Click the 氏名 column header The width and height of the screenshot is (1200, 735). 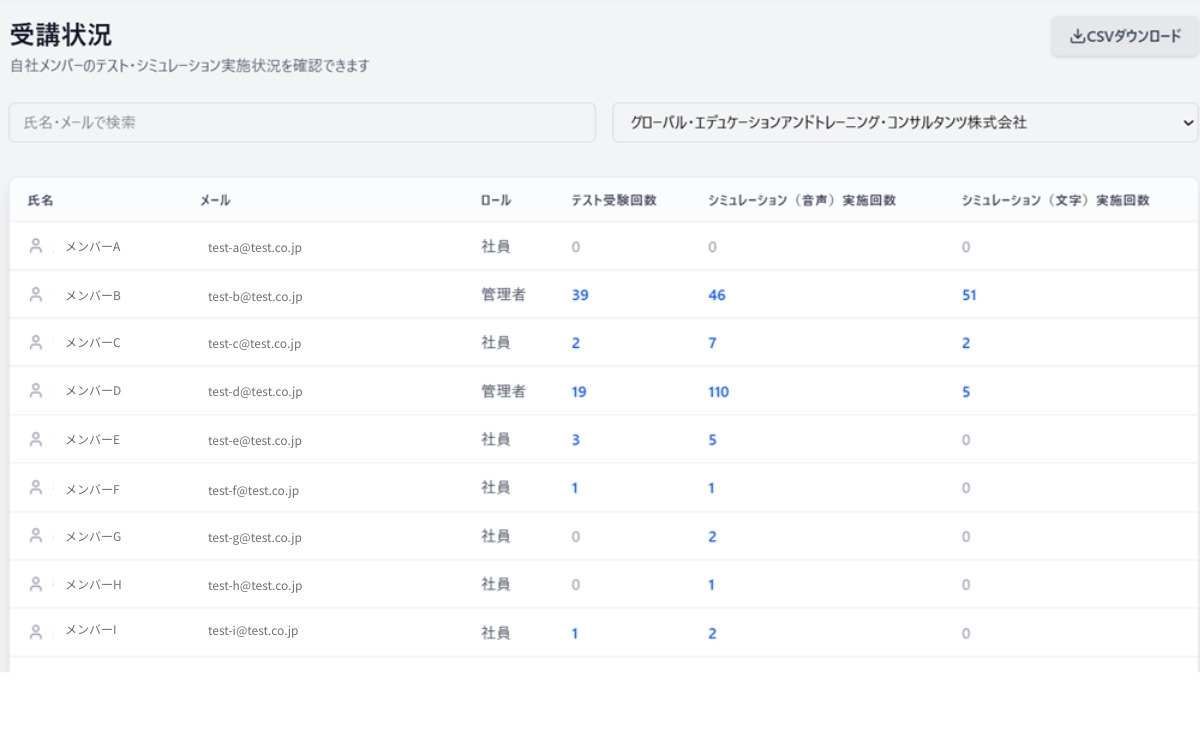point(40,200)
